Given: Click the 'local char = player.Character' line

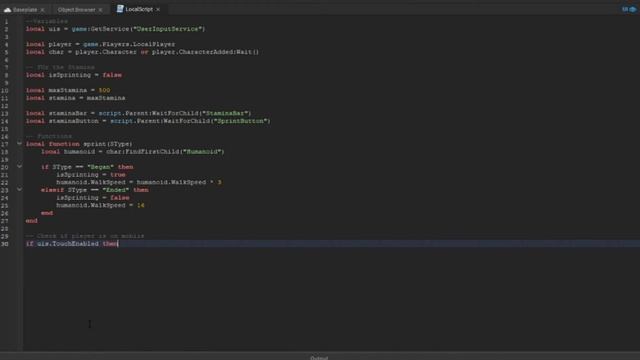Looking at the screenshot, I should point(142,52).
